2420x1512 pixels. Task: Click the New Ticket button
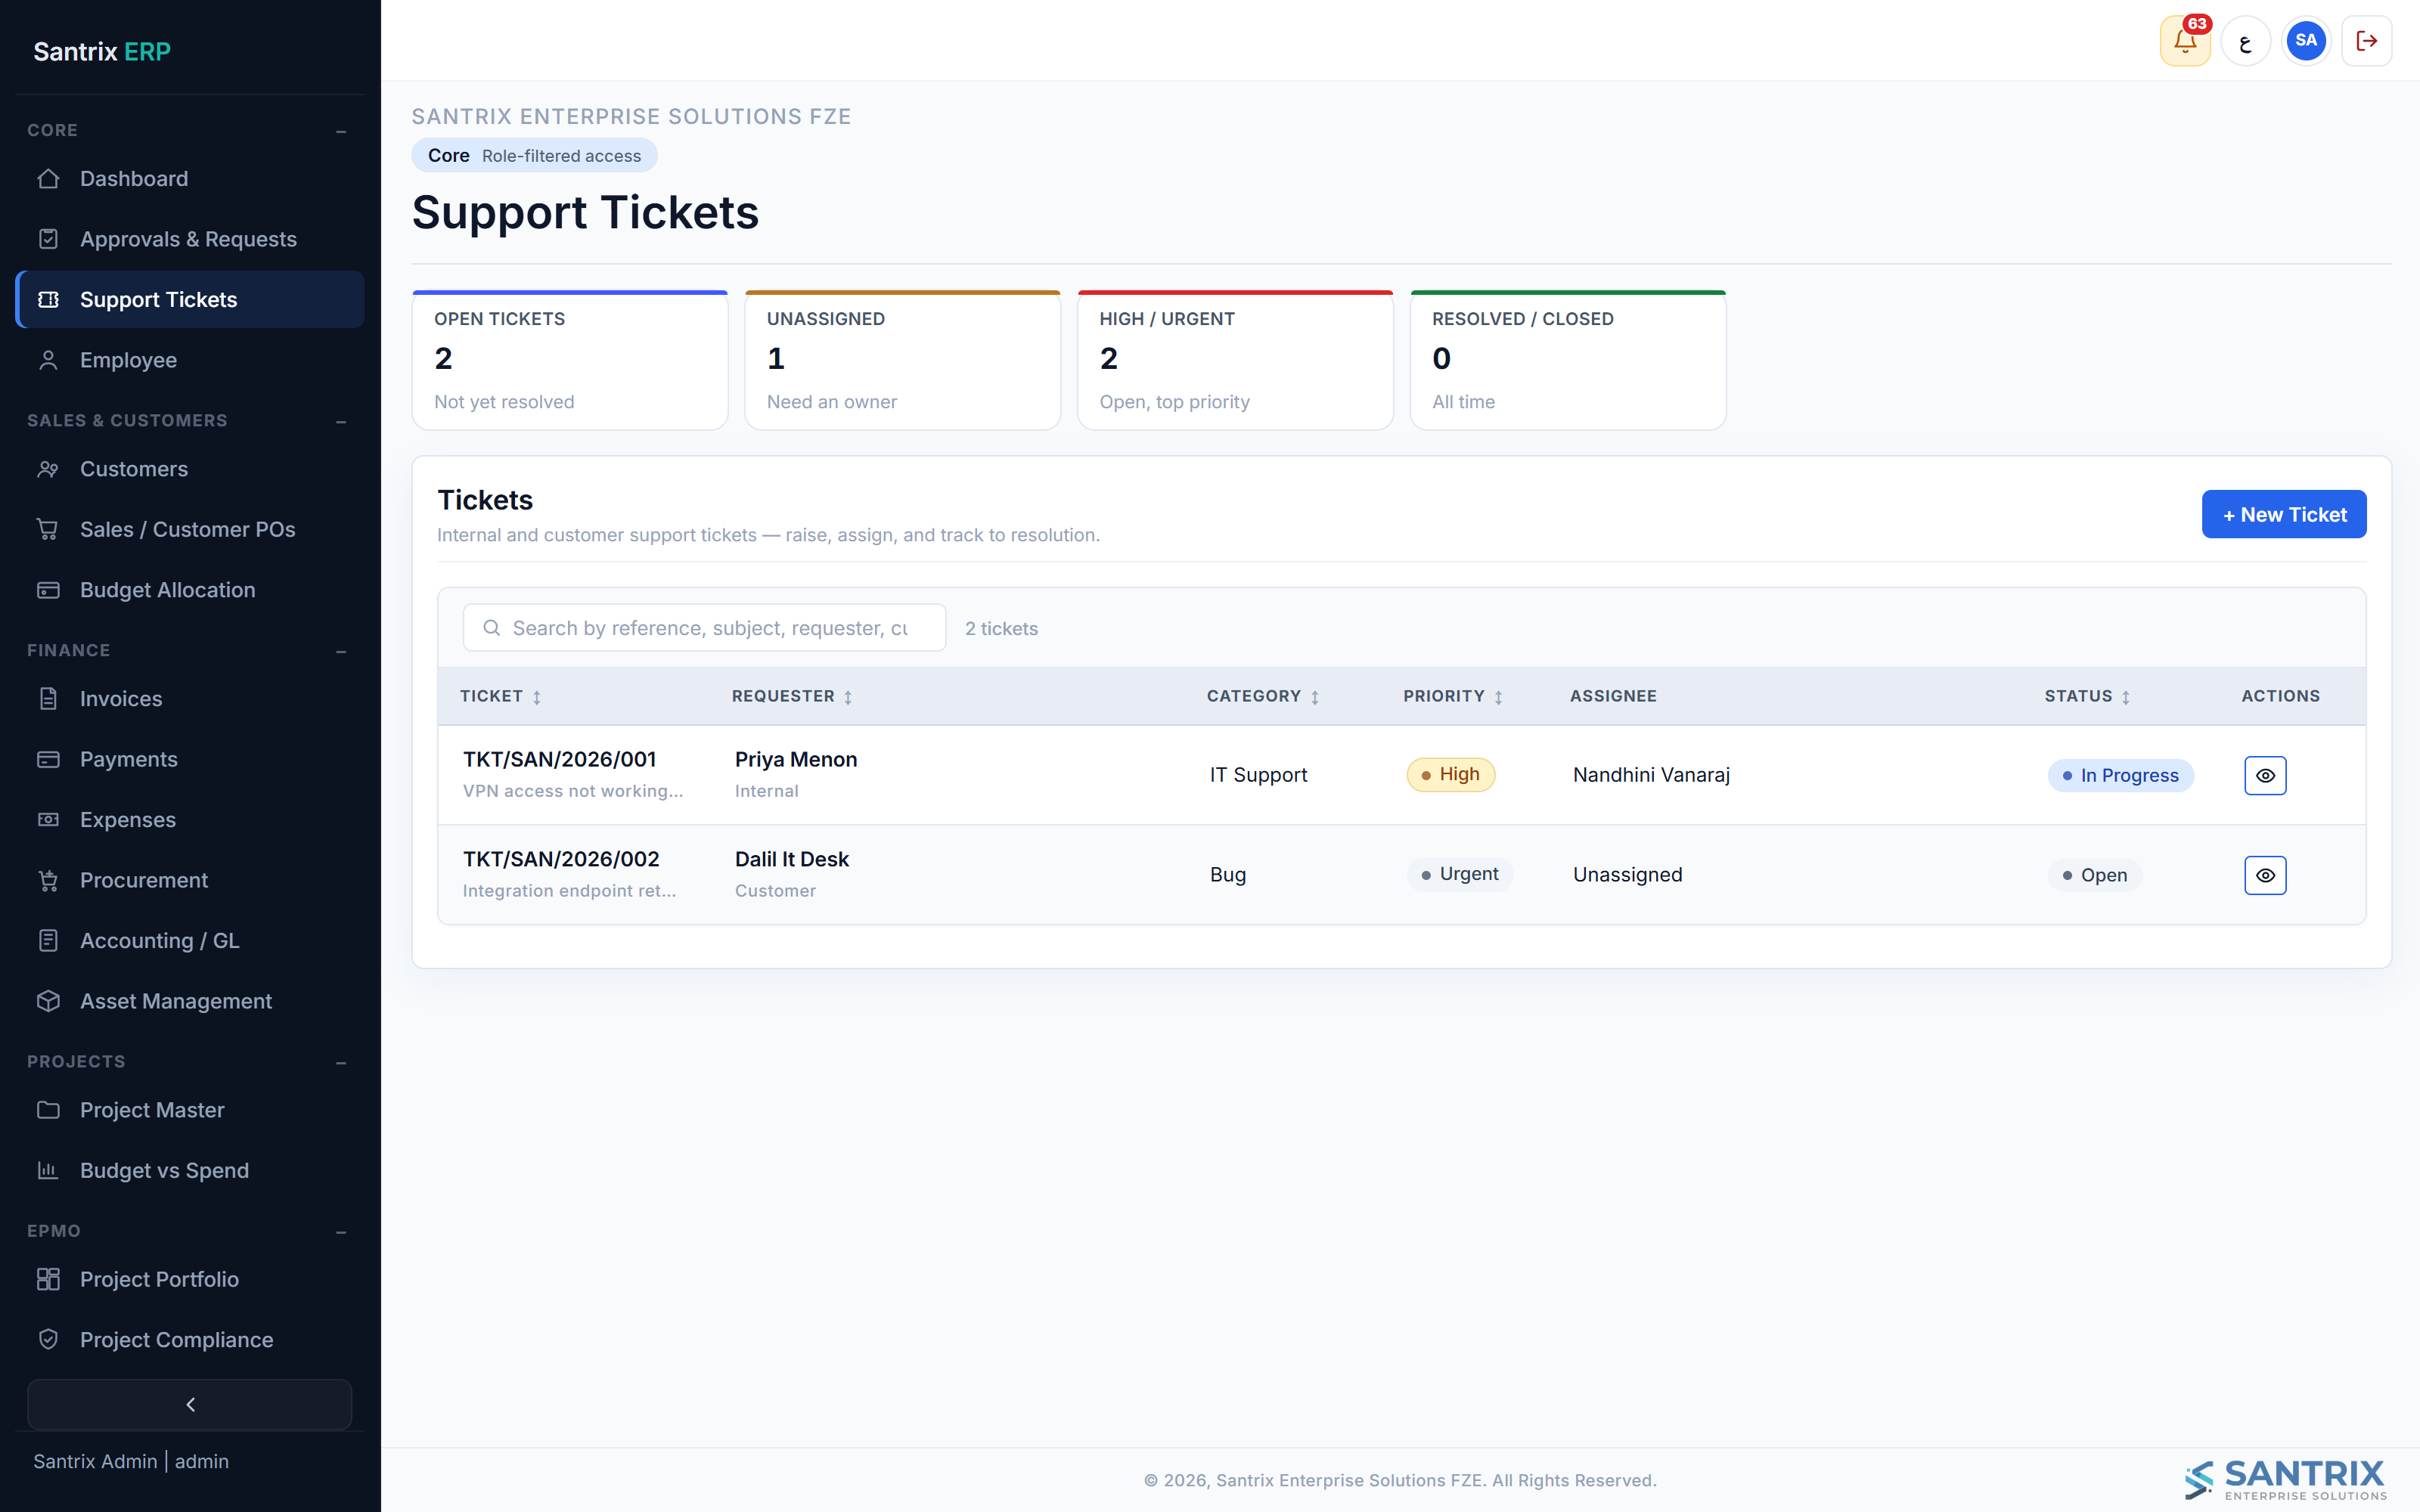click(2284, 514)
